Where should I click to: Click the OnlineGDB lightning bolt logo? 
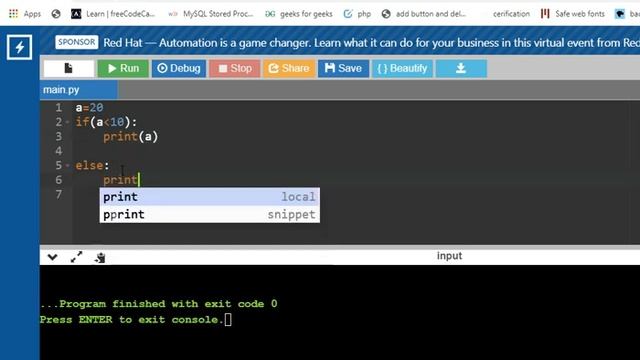(x=19, y=47)
